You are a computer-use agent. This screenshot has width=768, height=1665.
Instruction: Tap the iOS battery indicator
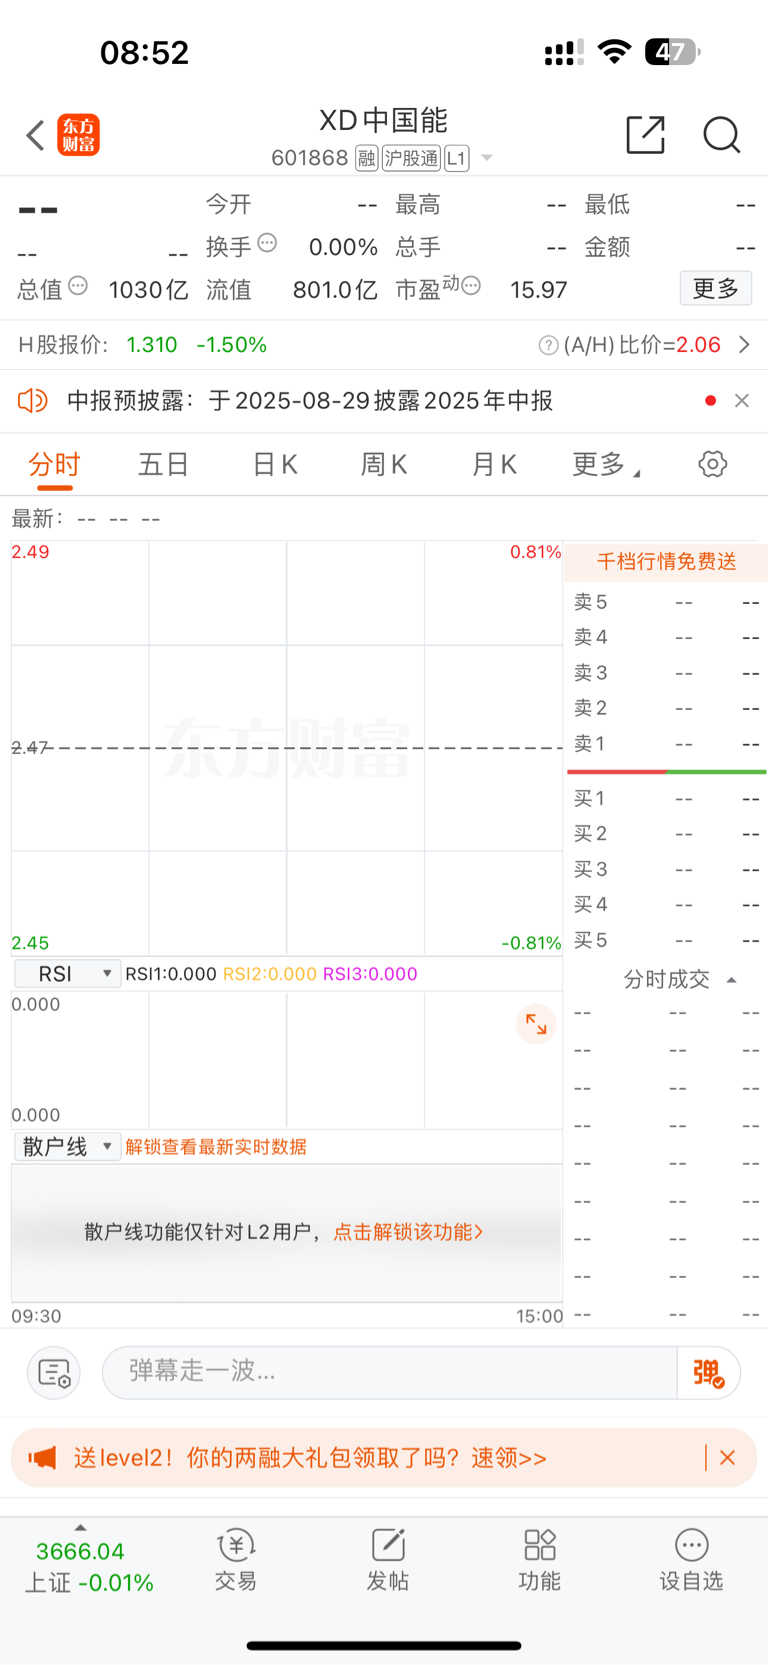(x=672, y=51)
